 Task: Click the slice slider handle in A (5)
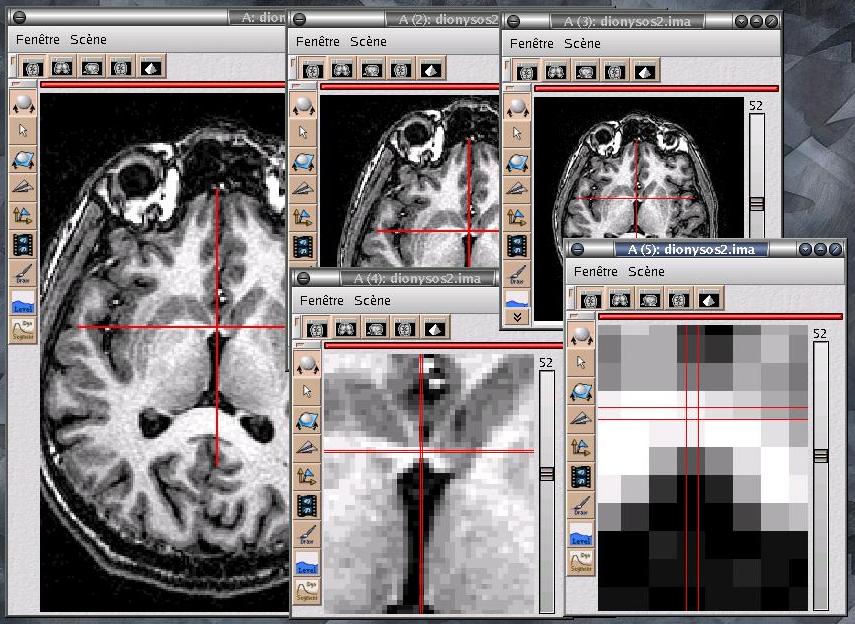coord(821,455)
